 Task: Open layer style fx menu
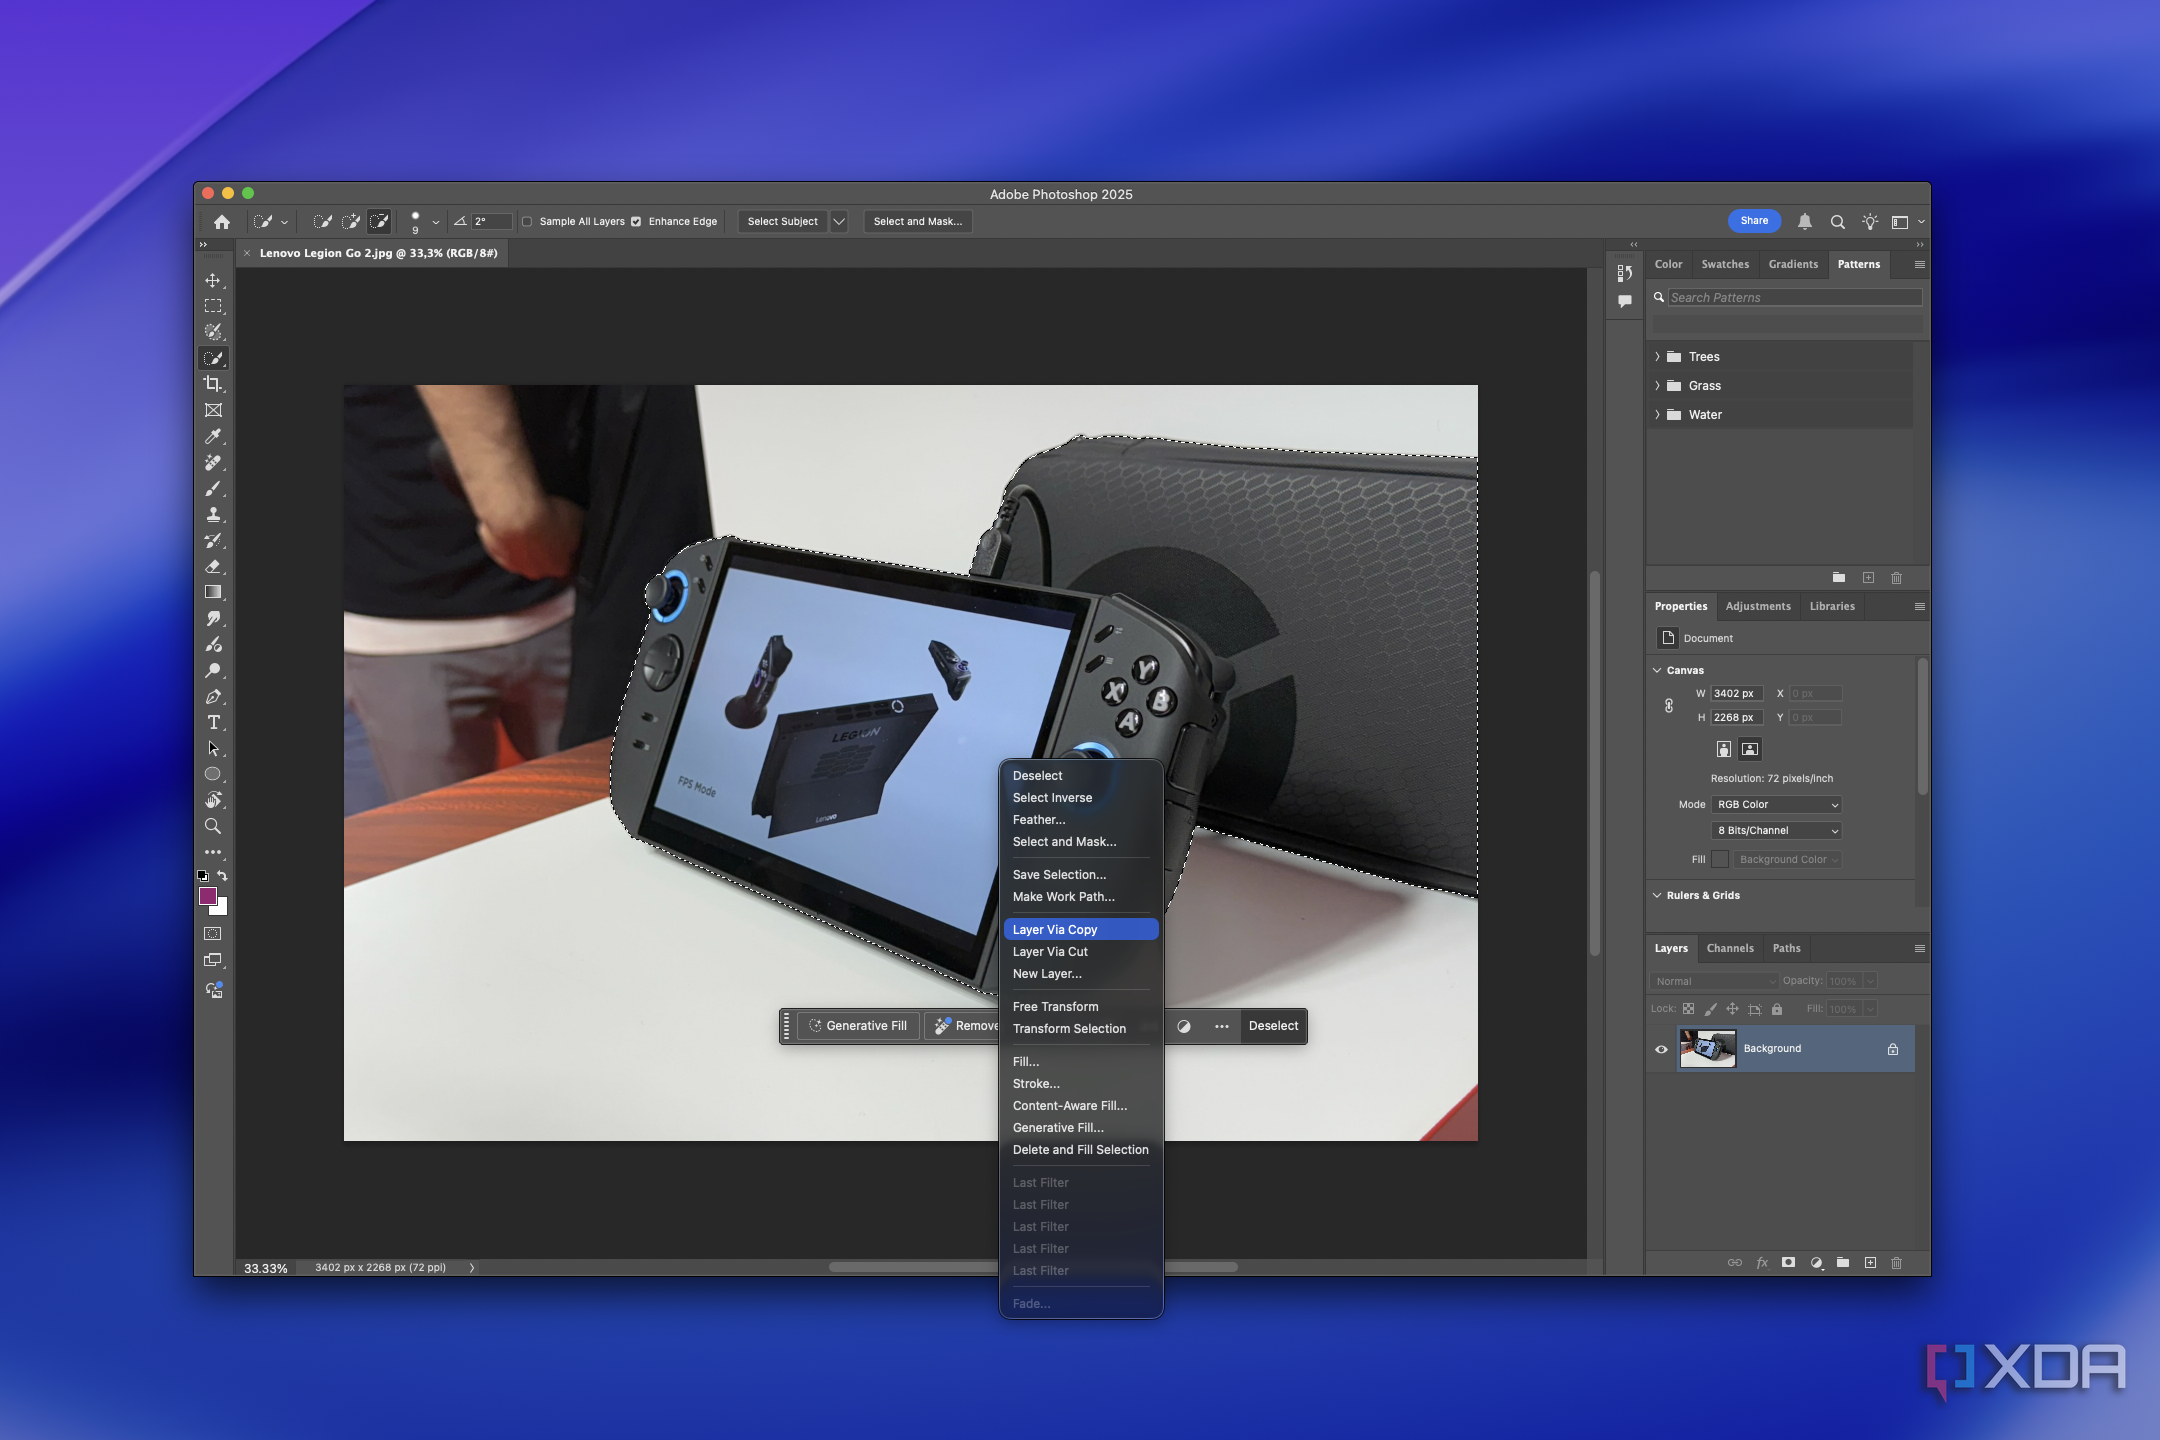1762,1262
